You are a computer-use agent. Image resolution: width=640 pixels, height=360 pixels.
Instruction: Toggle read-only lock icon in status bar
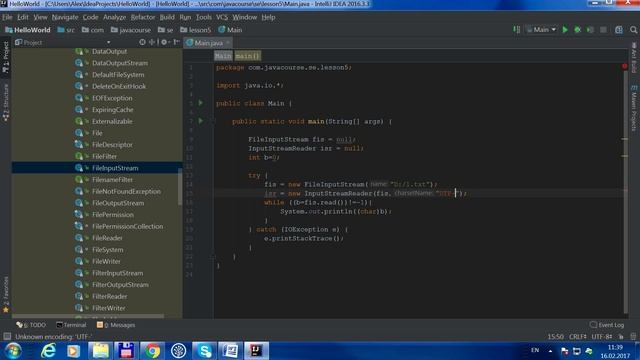coord(621,337)
